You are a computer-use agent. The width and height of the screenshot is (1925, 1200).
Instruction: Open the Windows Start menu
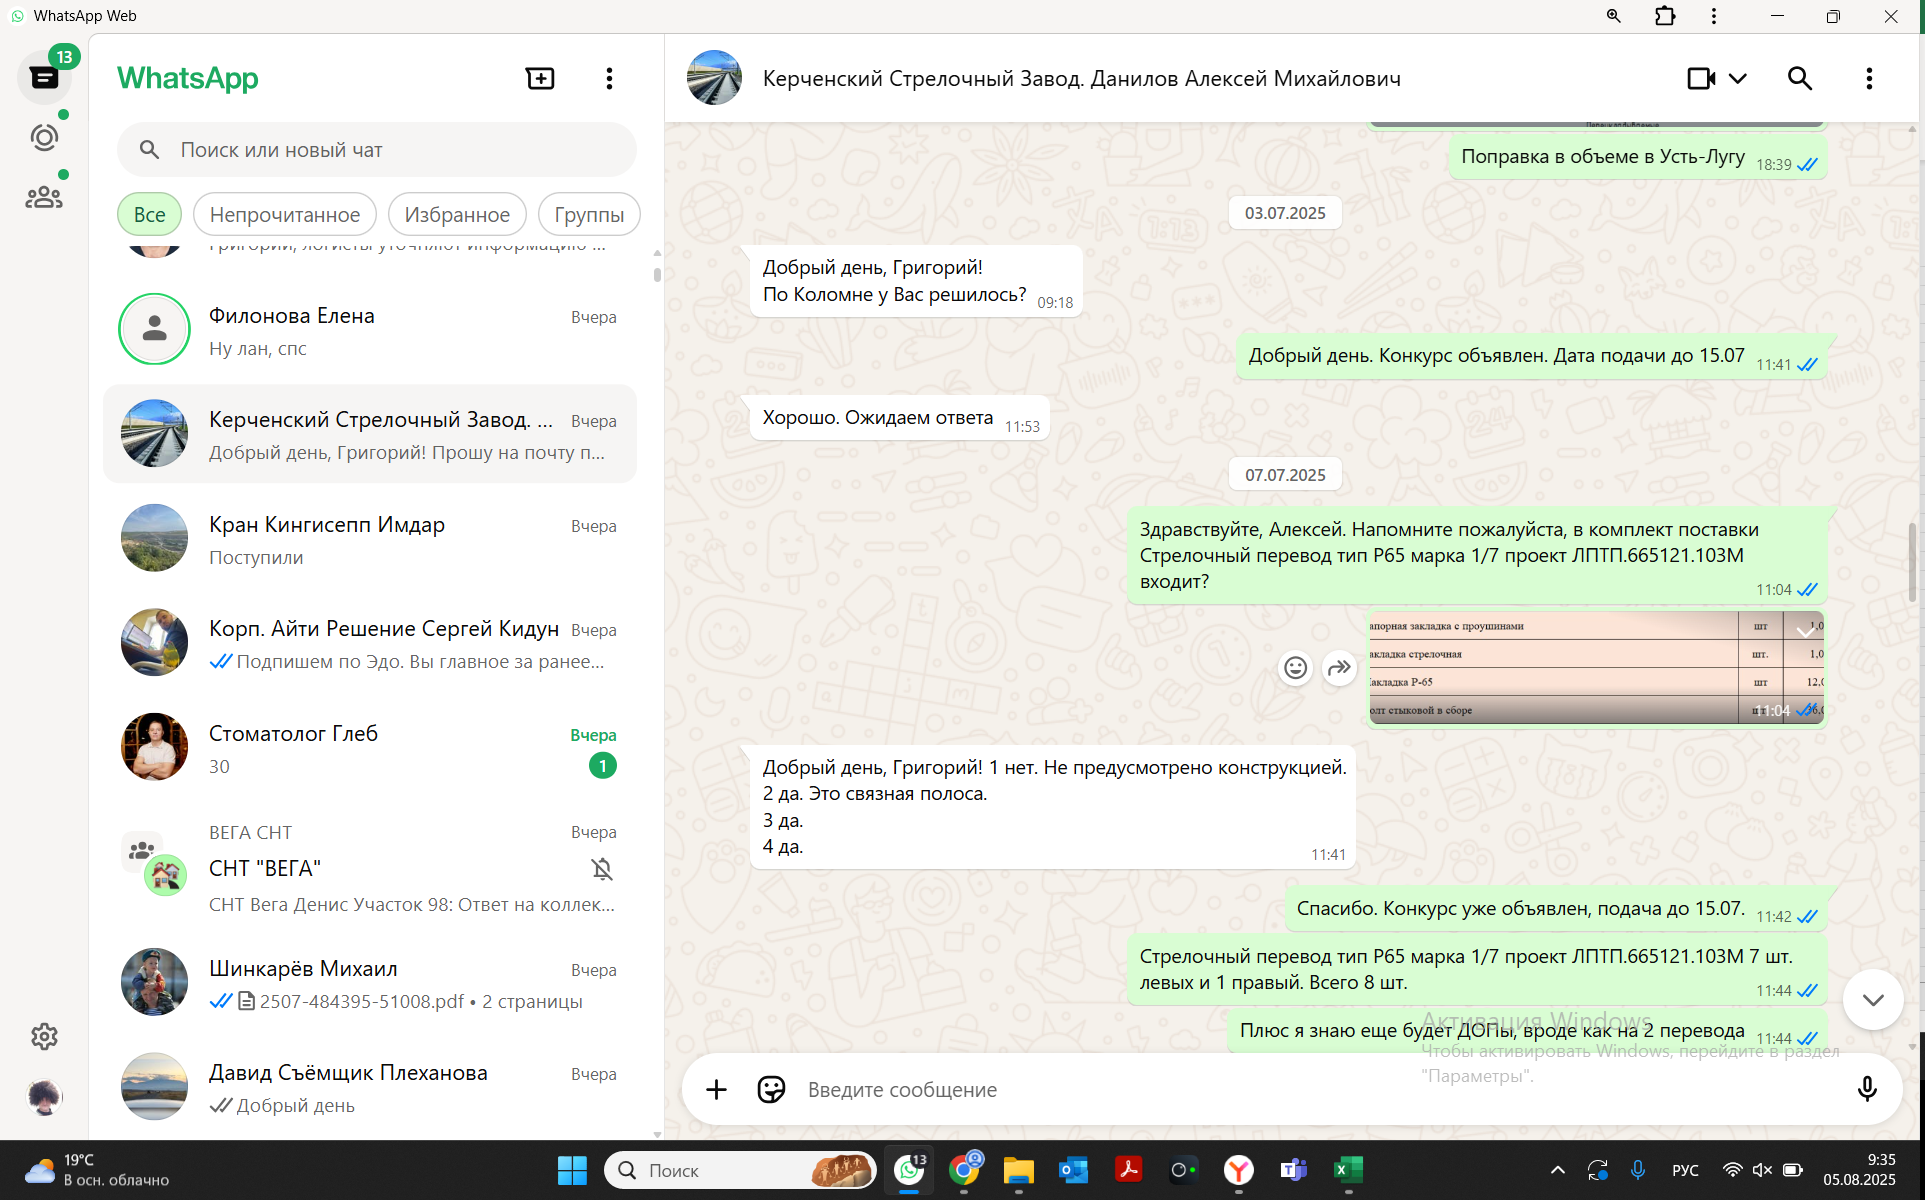tap(572, 1170)
